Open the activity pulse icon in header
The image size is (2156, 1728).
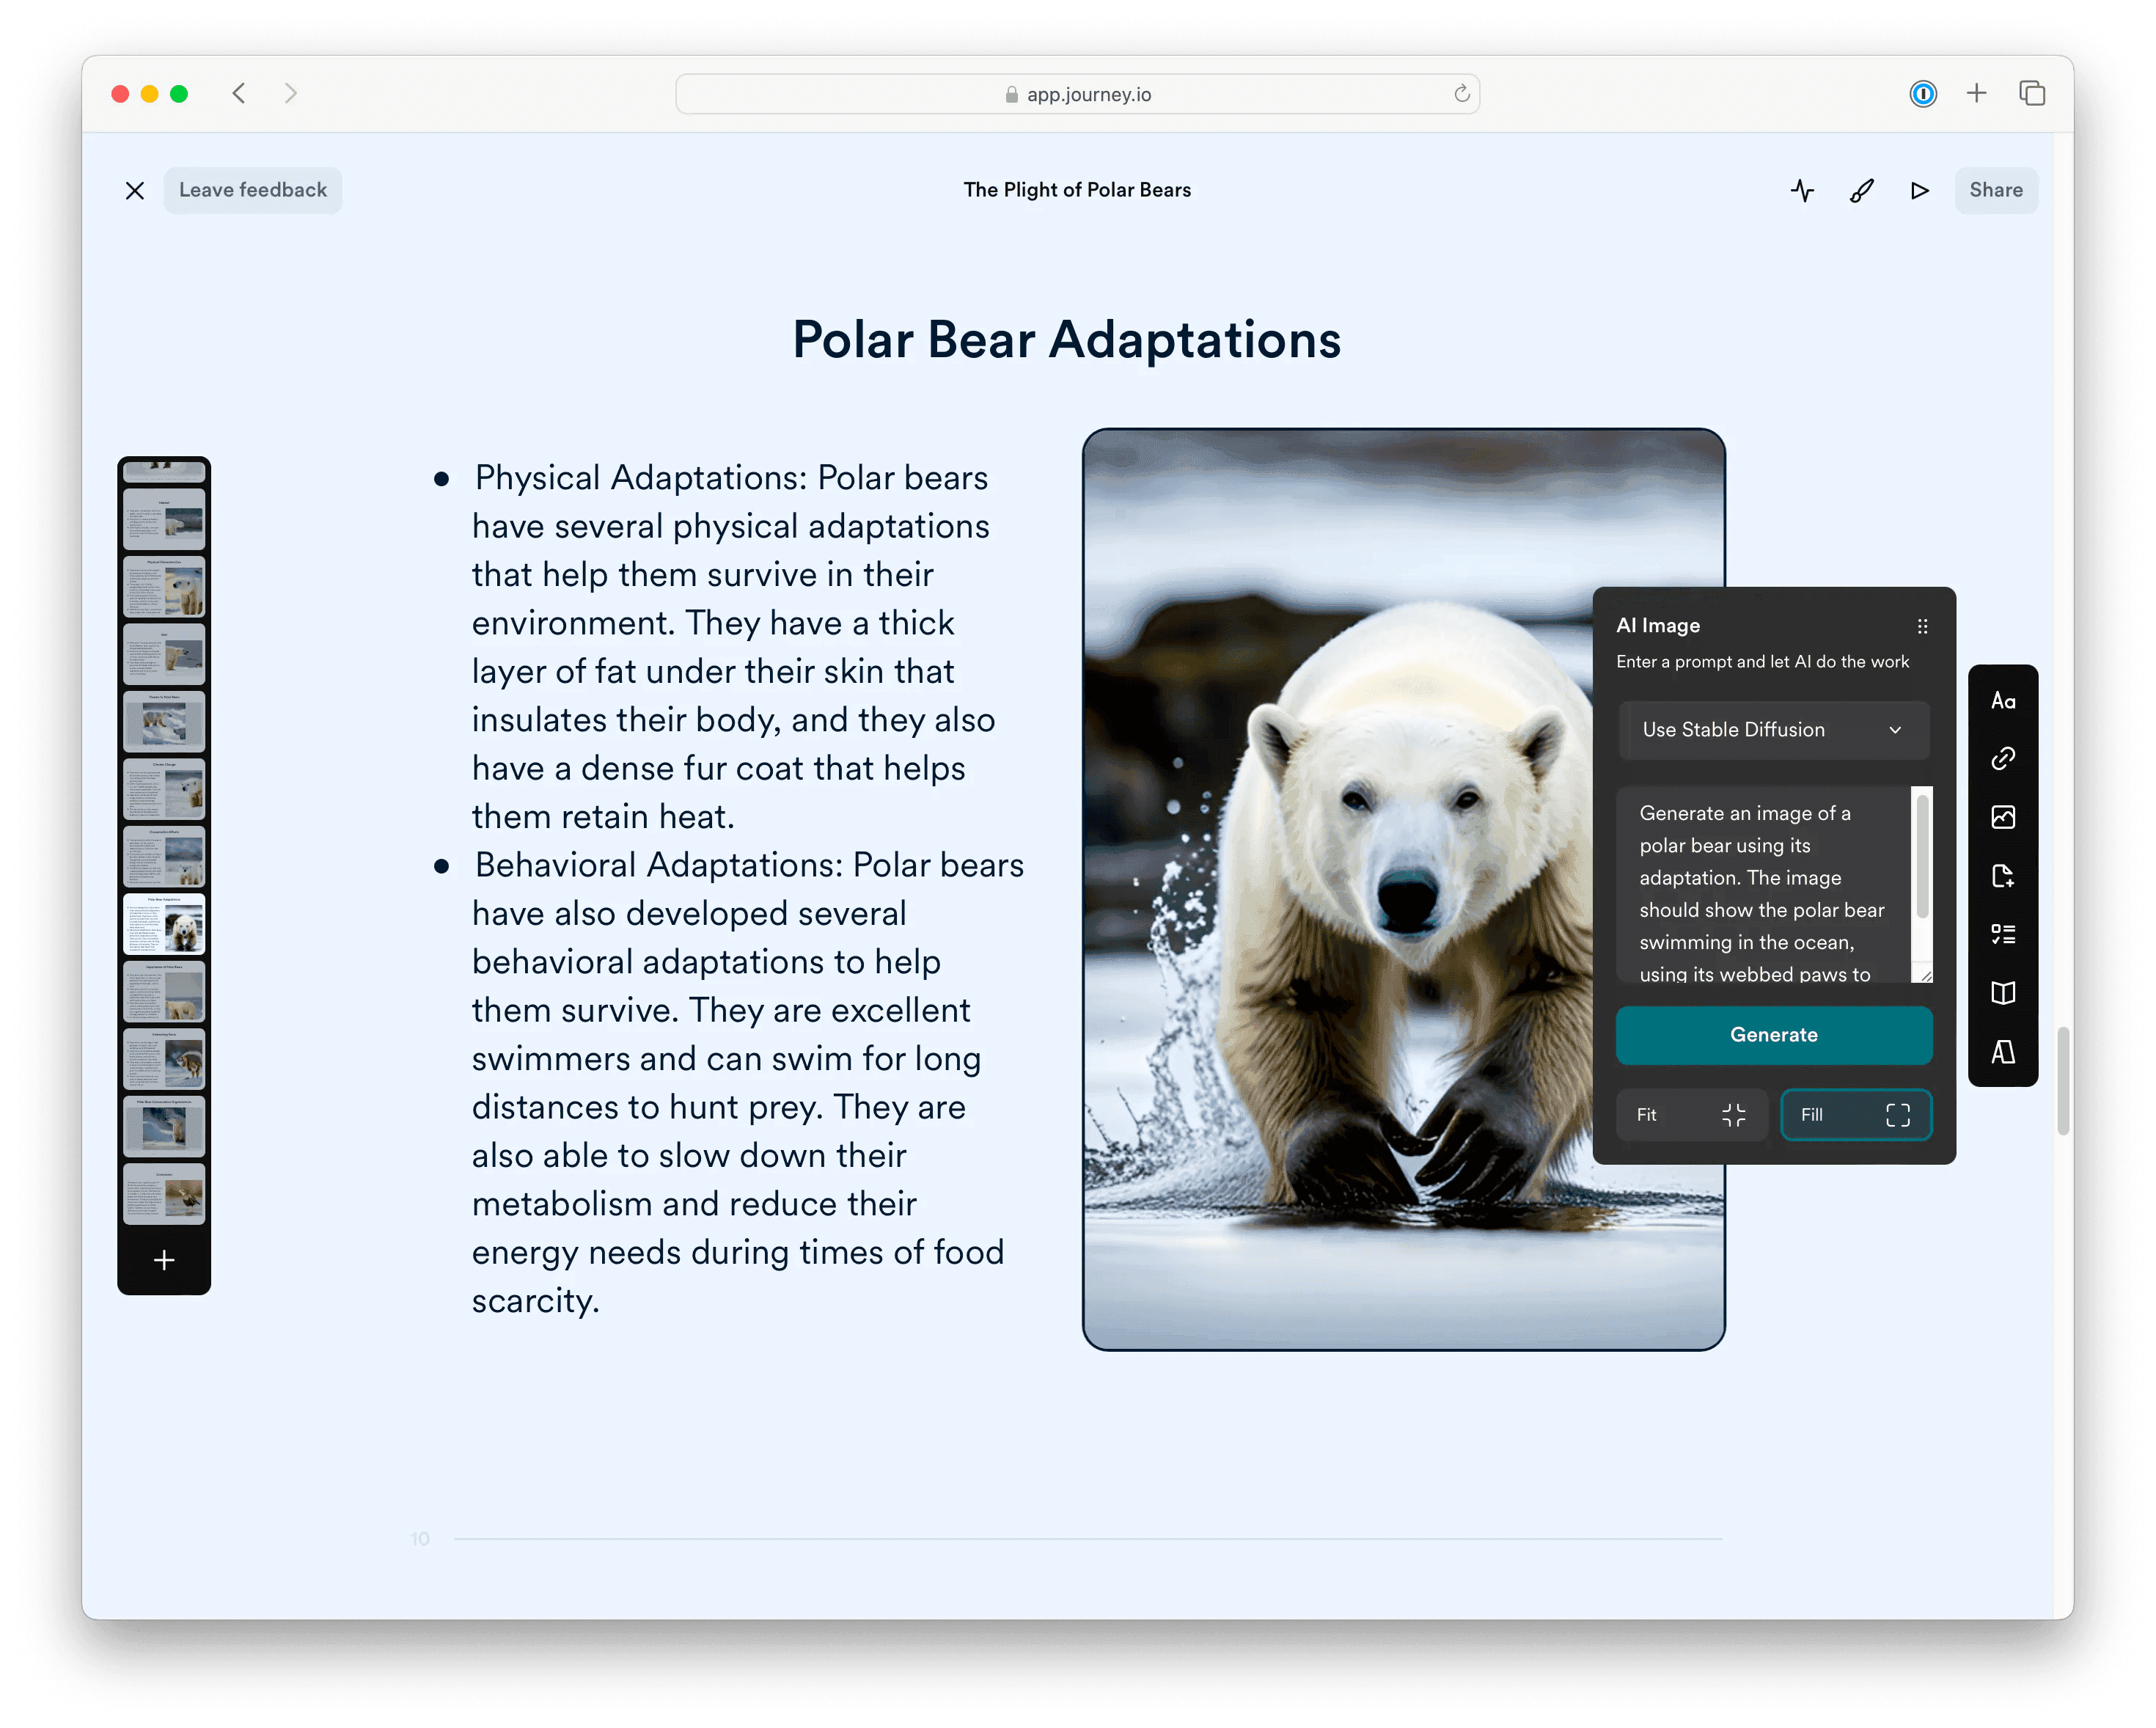tap(1802, 190)
